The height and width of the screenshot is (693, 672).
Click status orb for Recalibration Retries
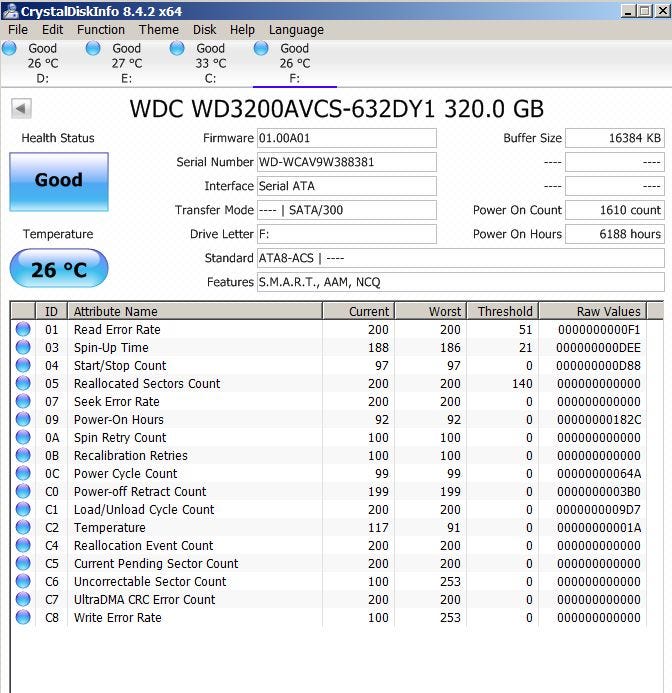point(23,455)
